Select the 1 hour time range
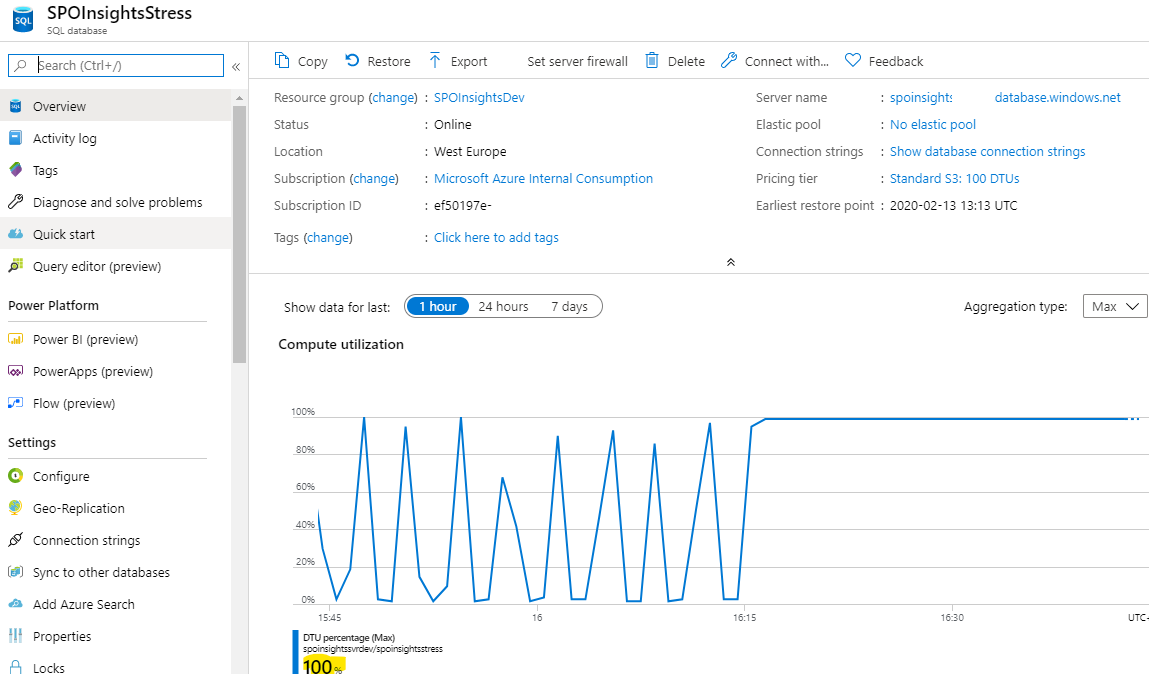This screenshot has width=1149, height=679. coord(437,306)
